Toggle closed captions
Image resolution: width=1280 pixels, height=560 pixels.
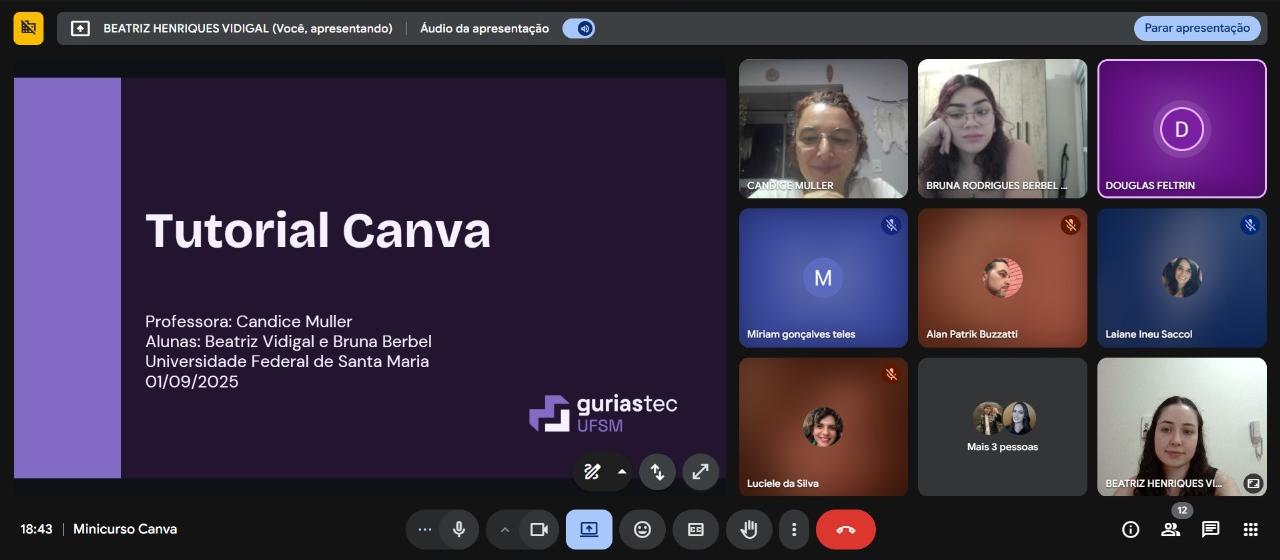pos(695,529)
